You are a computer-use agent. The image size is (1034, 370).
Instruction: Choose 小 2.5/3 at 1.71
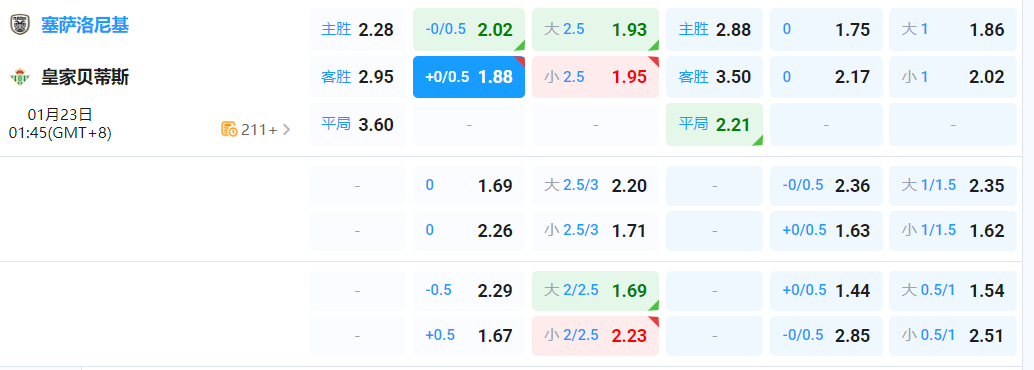point(595,231)
